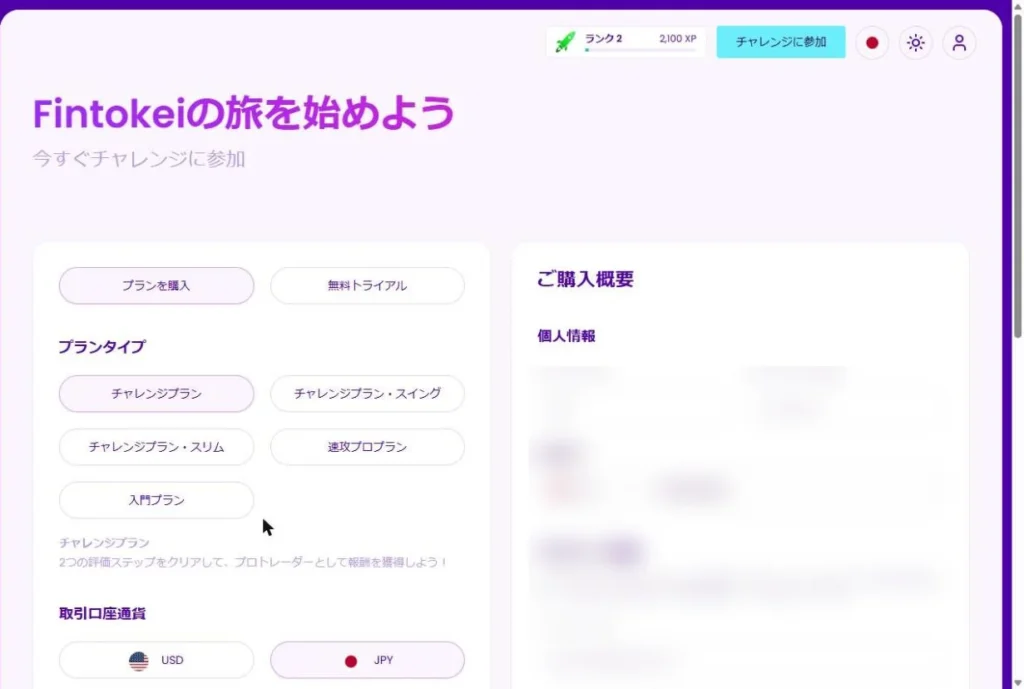Click the ご購入概要 heading
Screen dimensions: 1024x689
click(x=585, y=279)
